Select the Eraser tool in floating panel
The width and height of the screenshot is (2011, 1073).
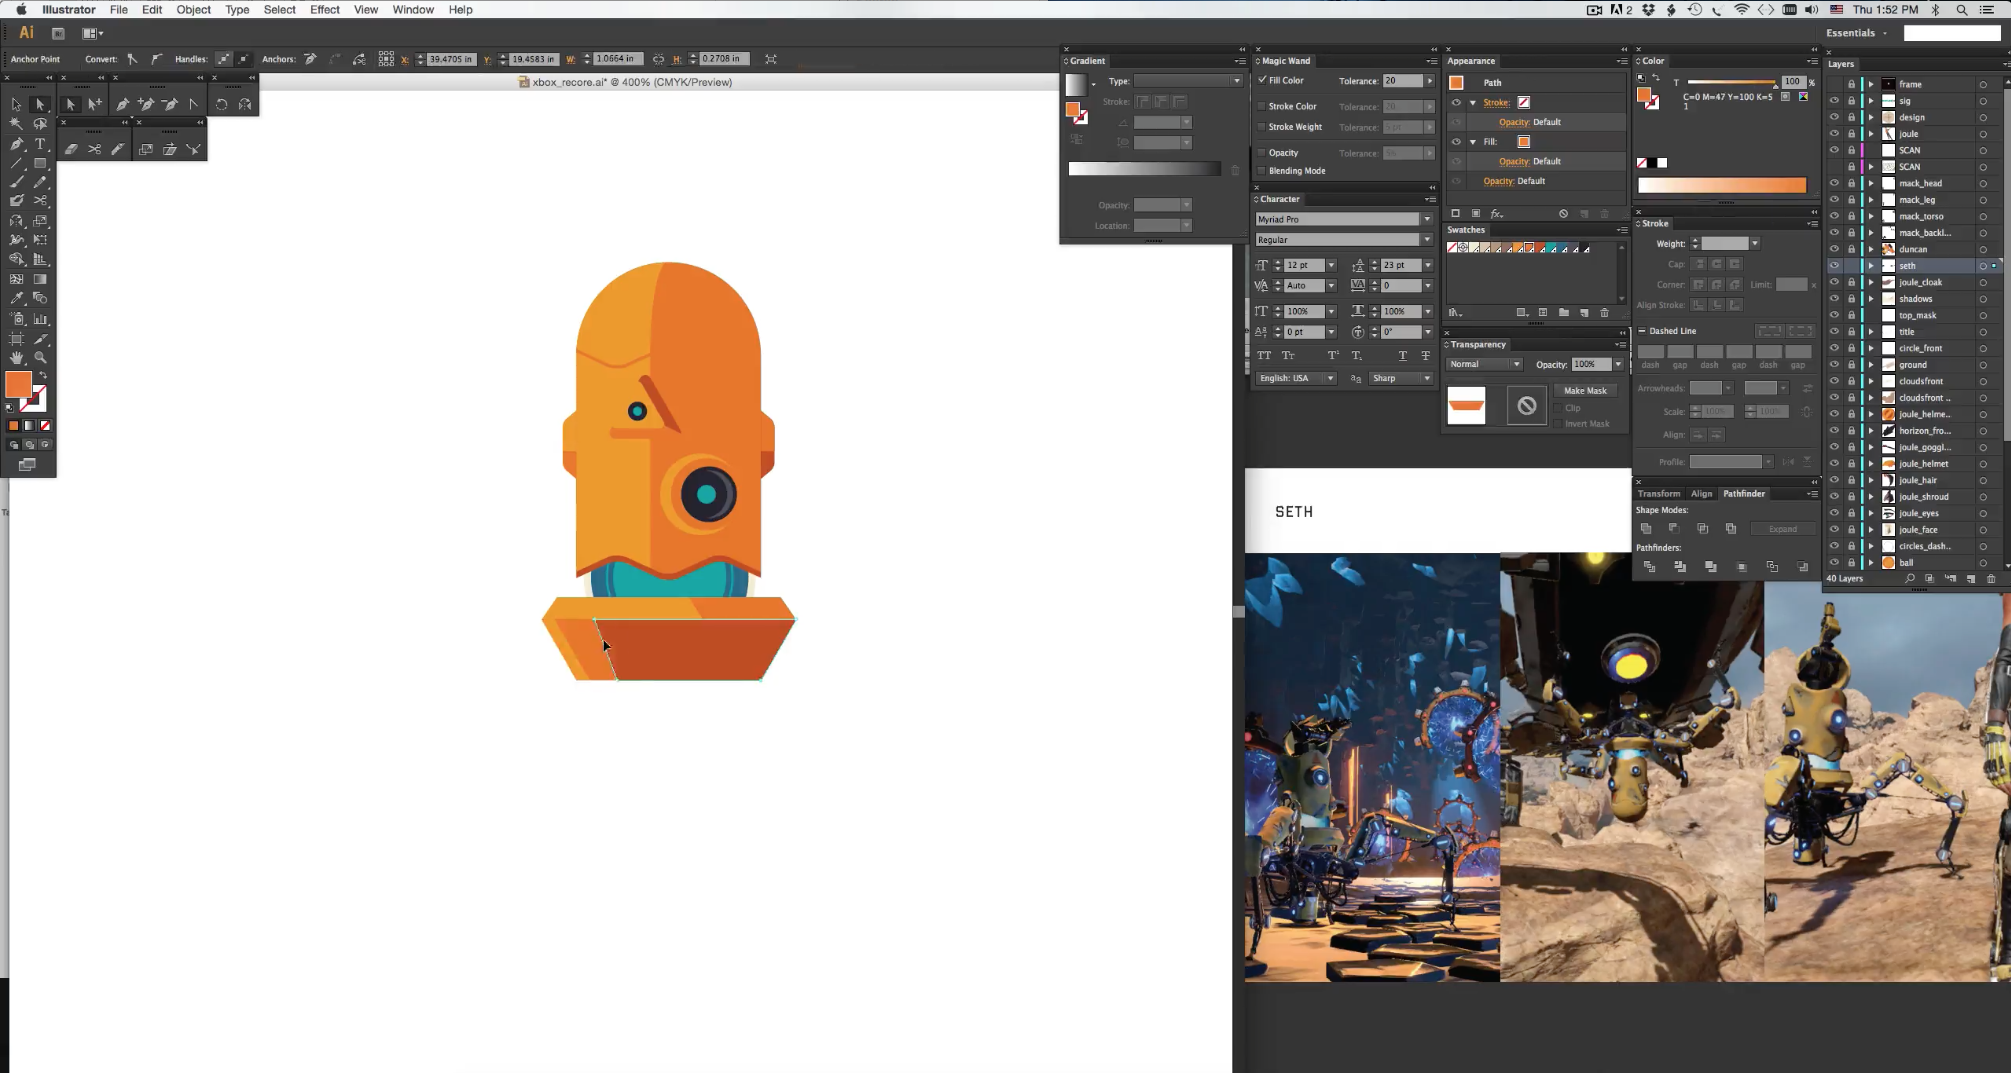71,149
